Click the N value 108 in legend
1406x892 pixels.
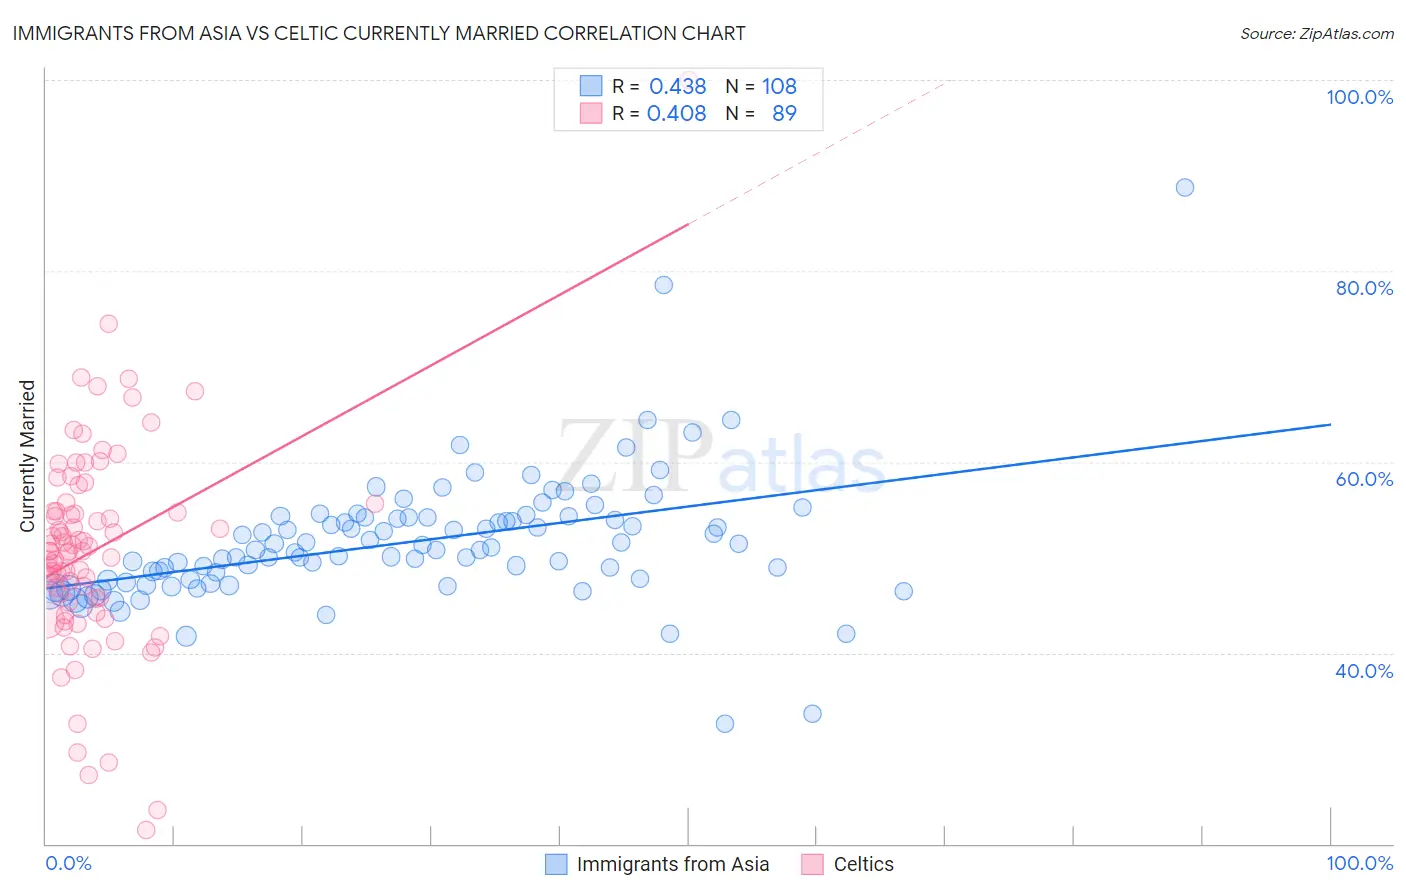[x=780, y=86]
